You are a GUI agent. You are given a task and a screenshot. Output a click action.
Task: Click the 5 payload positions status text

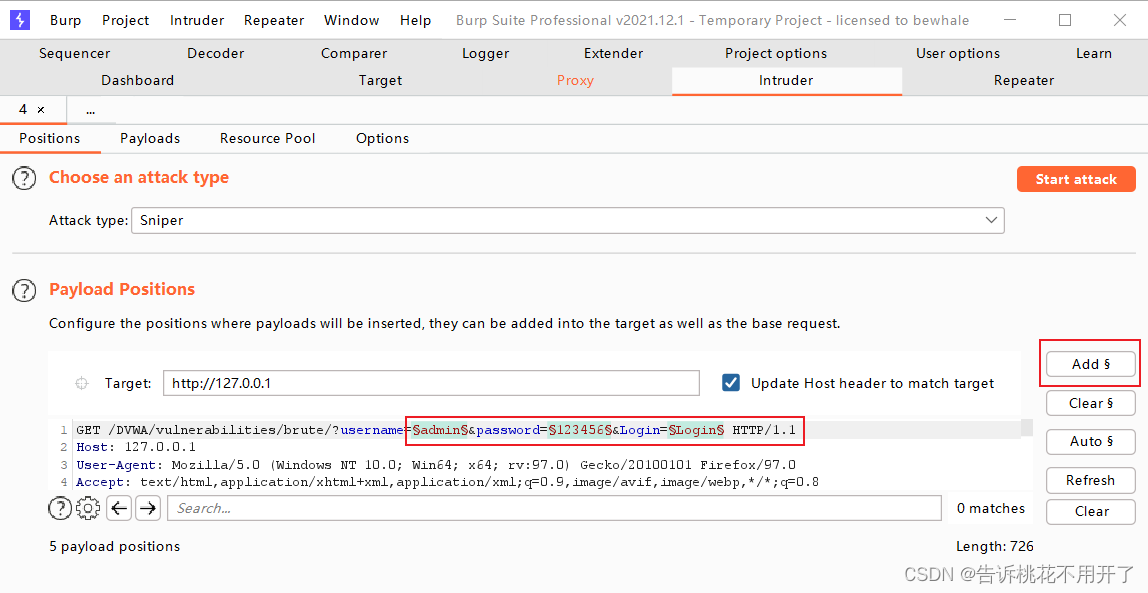click(x=114, y=546)
